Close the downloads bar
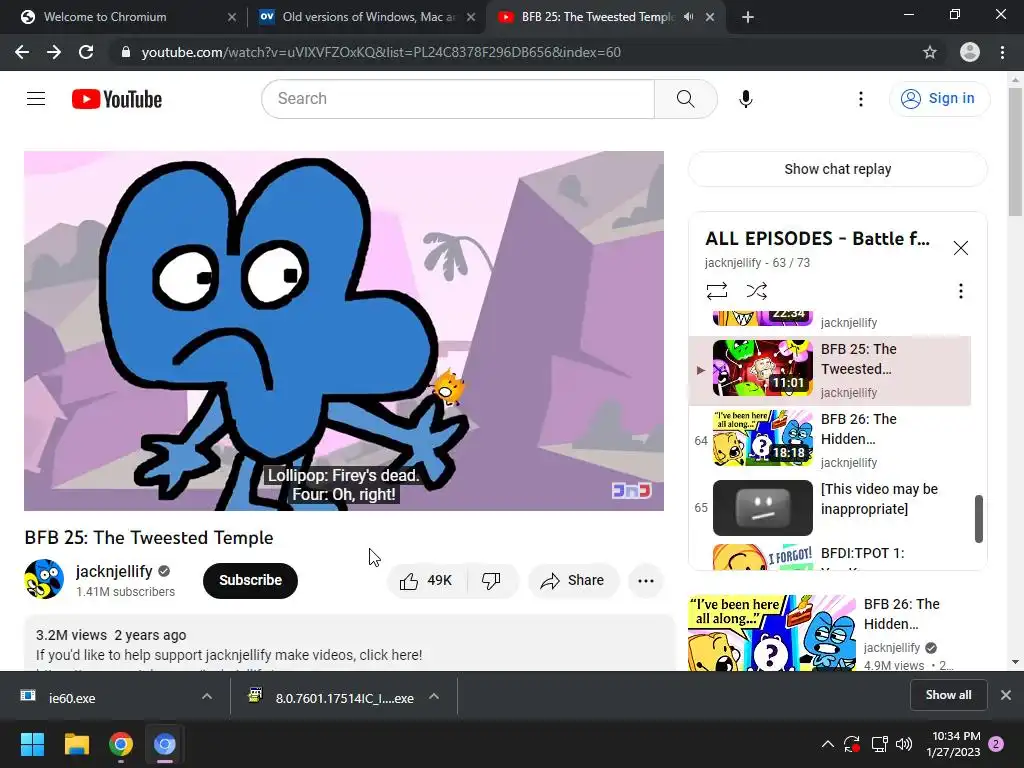Screen dimensions: 1024x768 click(1006, 696)
